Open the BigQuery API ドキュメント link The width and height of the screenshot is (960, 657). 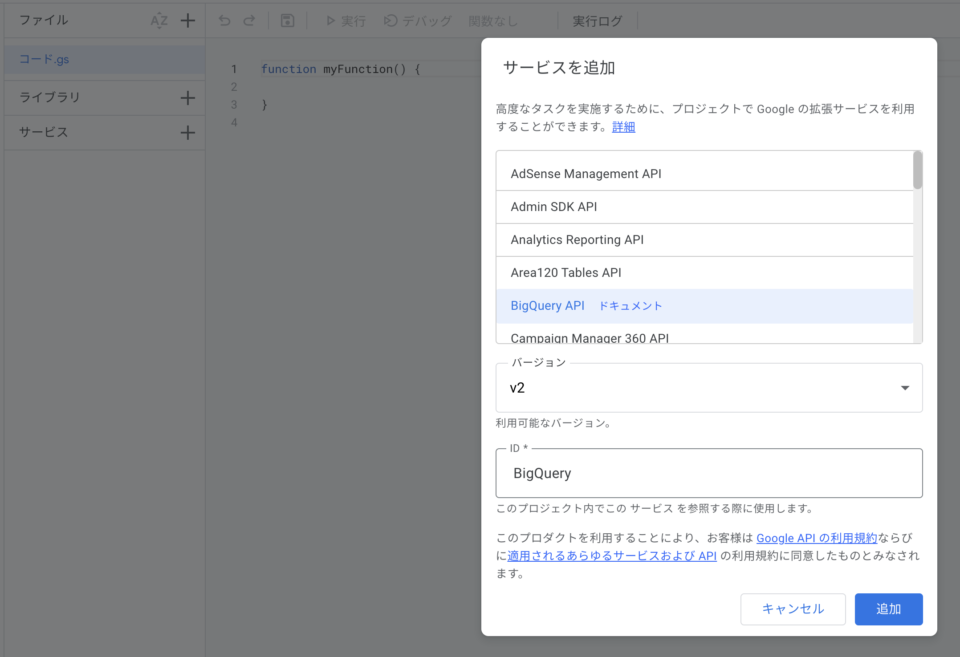[x=630, y=305]
